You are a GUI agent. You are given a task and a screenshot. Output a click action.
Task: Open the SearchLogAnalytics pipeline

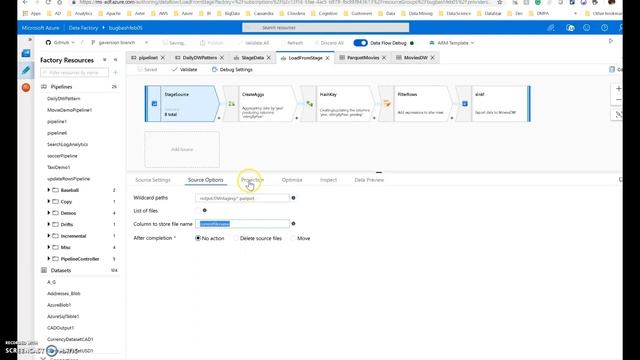[x=67, y=144]
